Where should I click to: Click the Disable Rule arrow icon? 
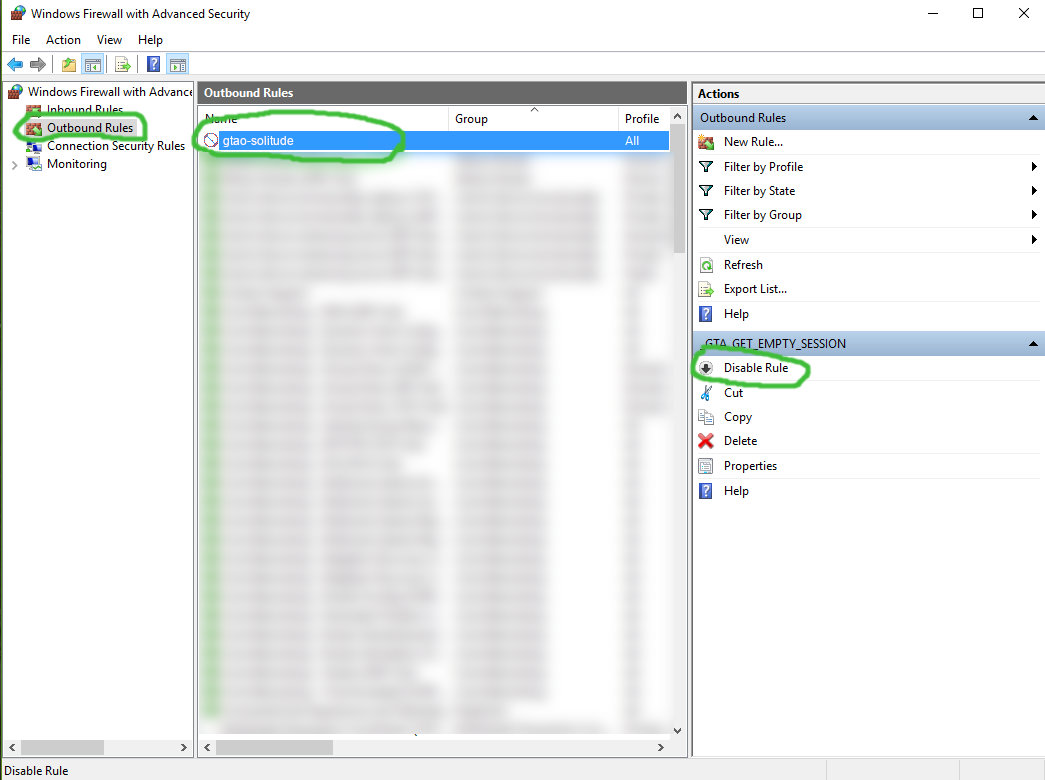pos(706,368)
